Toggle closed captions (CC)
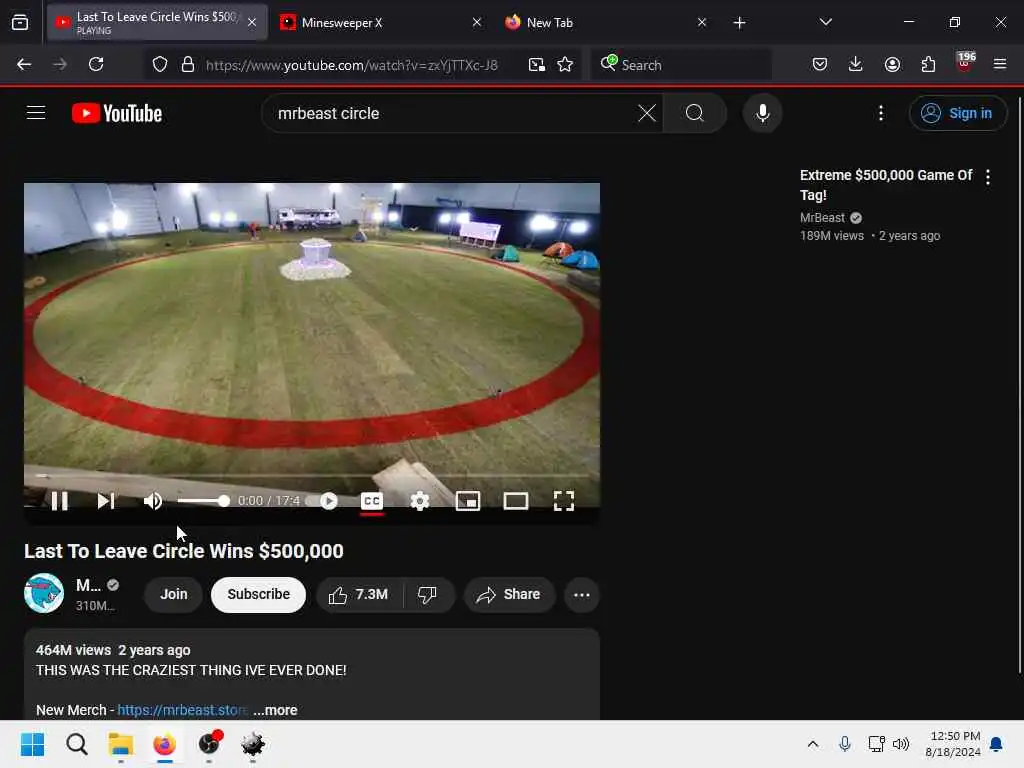The height and width of the screenshot is (768, 1024). tap(372, 501)
